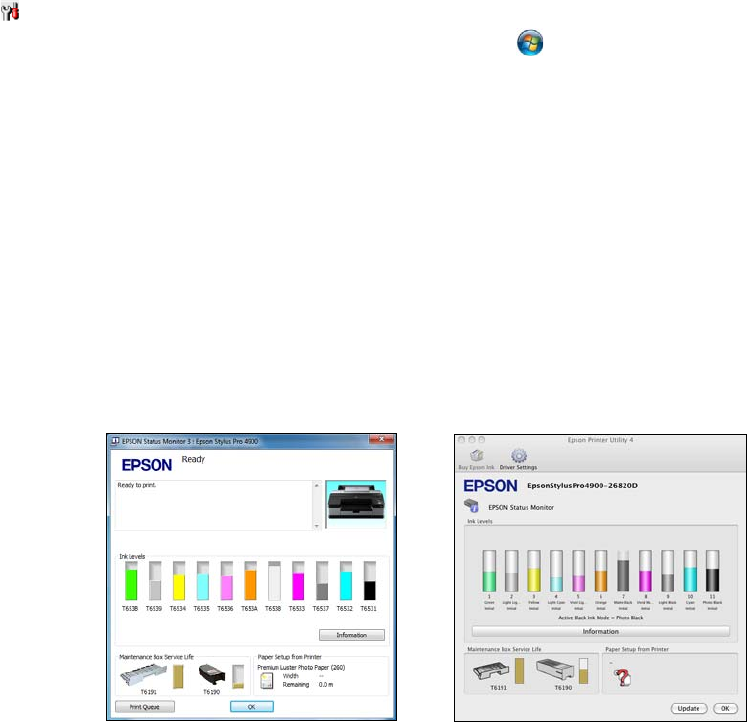The width and height of the screenshot is (747, 722).
Task: Click the wrench utility icon at top-left
Action: coord(10,11)
